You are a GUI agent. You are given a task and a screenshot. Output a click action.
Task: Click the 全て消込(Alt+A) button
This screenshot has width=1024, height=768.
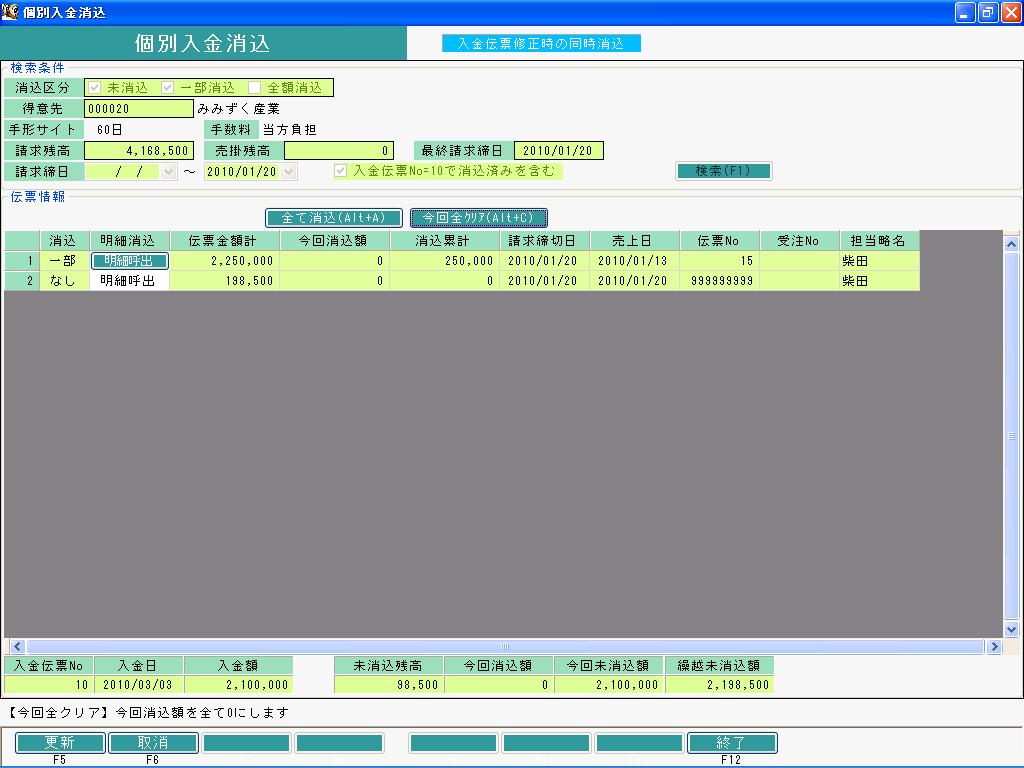click(334, 217)
